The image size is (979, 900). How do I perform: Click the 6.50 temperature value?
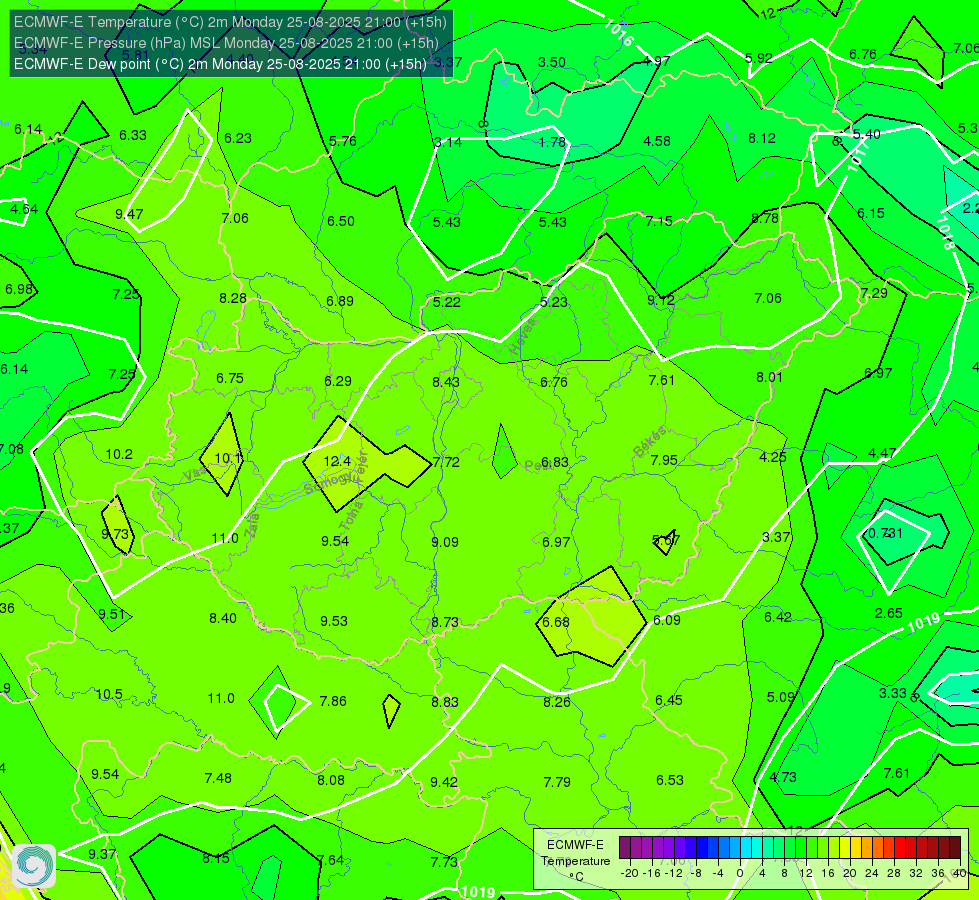(341, 221)
